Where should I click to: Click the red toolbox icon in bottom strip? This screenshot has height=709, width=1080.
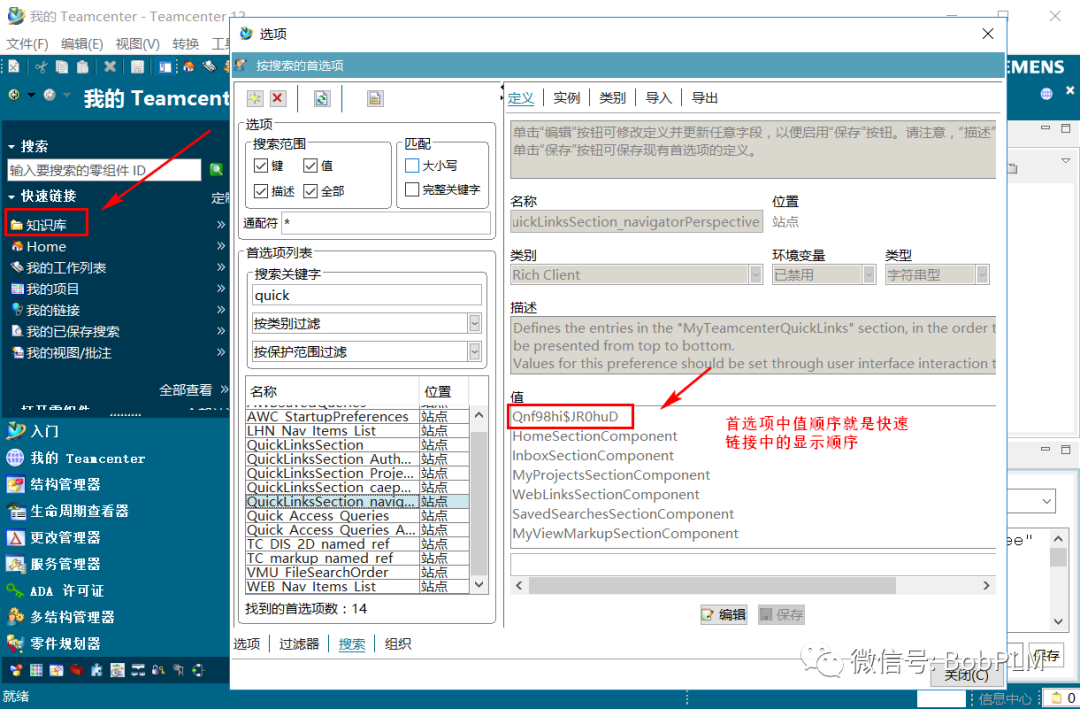(x=76, y=669)
